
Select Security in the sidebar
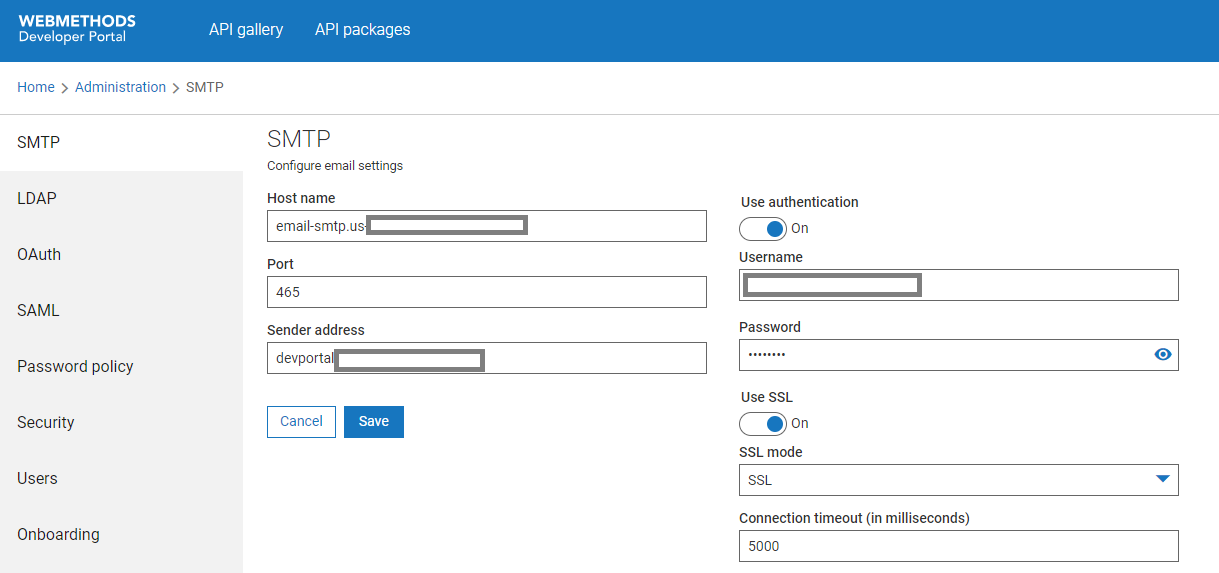tap(46, 423)
